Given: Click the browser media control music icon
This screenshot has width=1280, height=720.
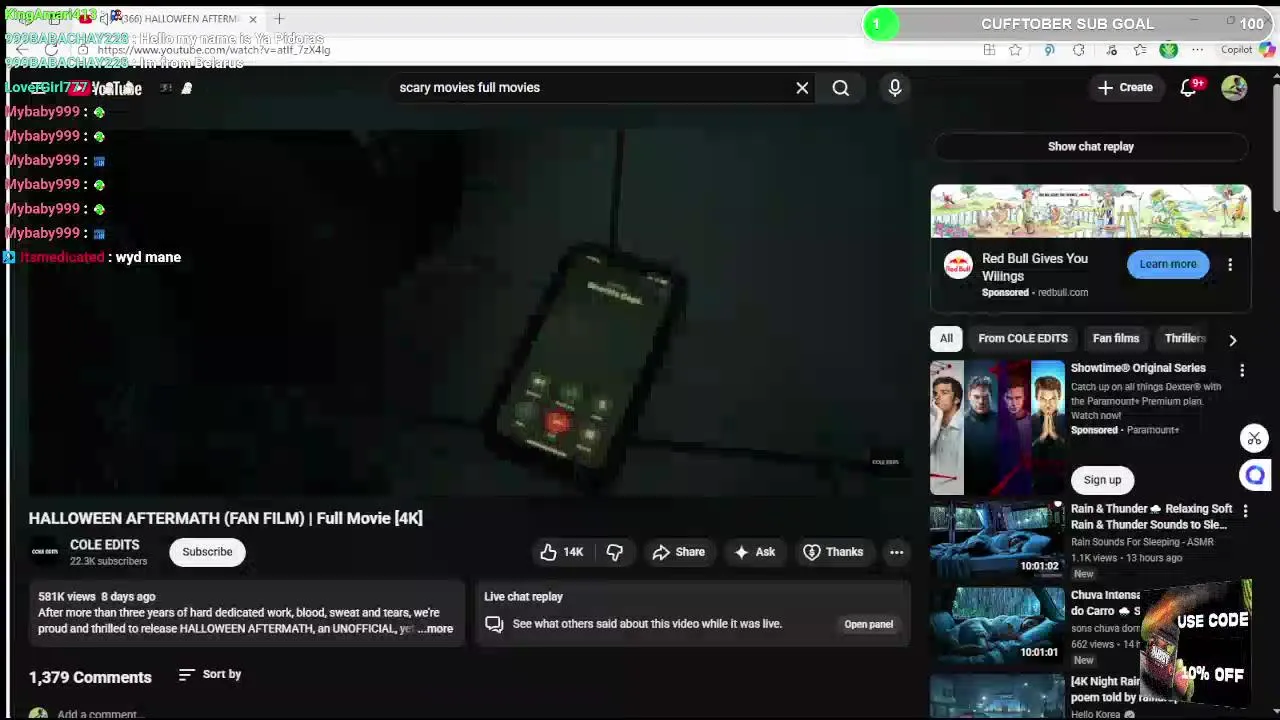Looking at the screenshot, I should (x=1111, y=50).
